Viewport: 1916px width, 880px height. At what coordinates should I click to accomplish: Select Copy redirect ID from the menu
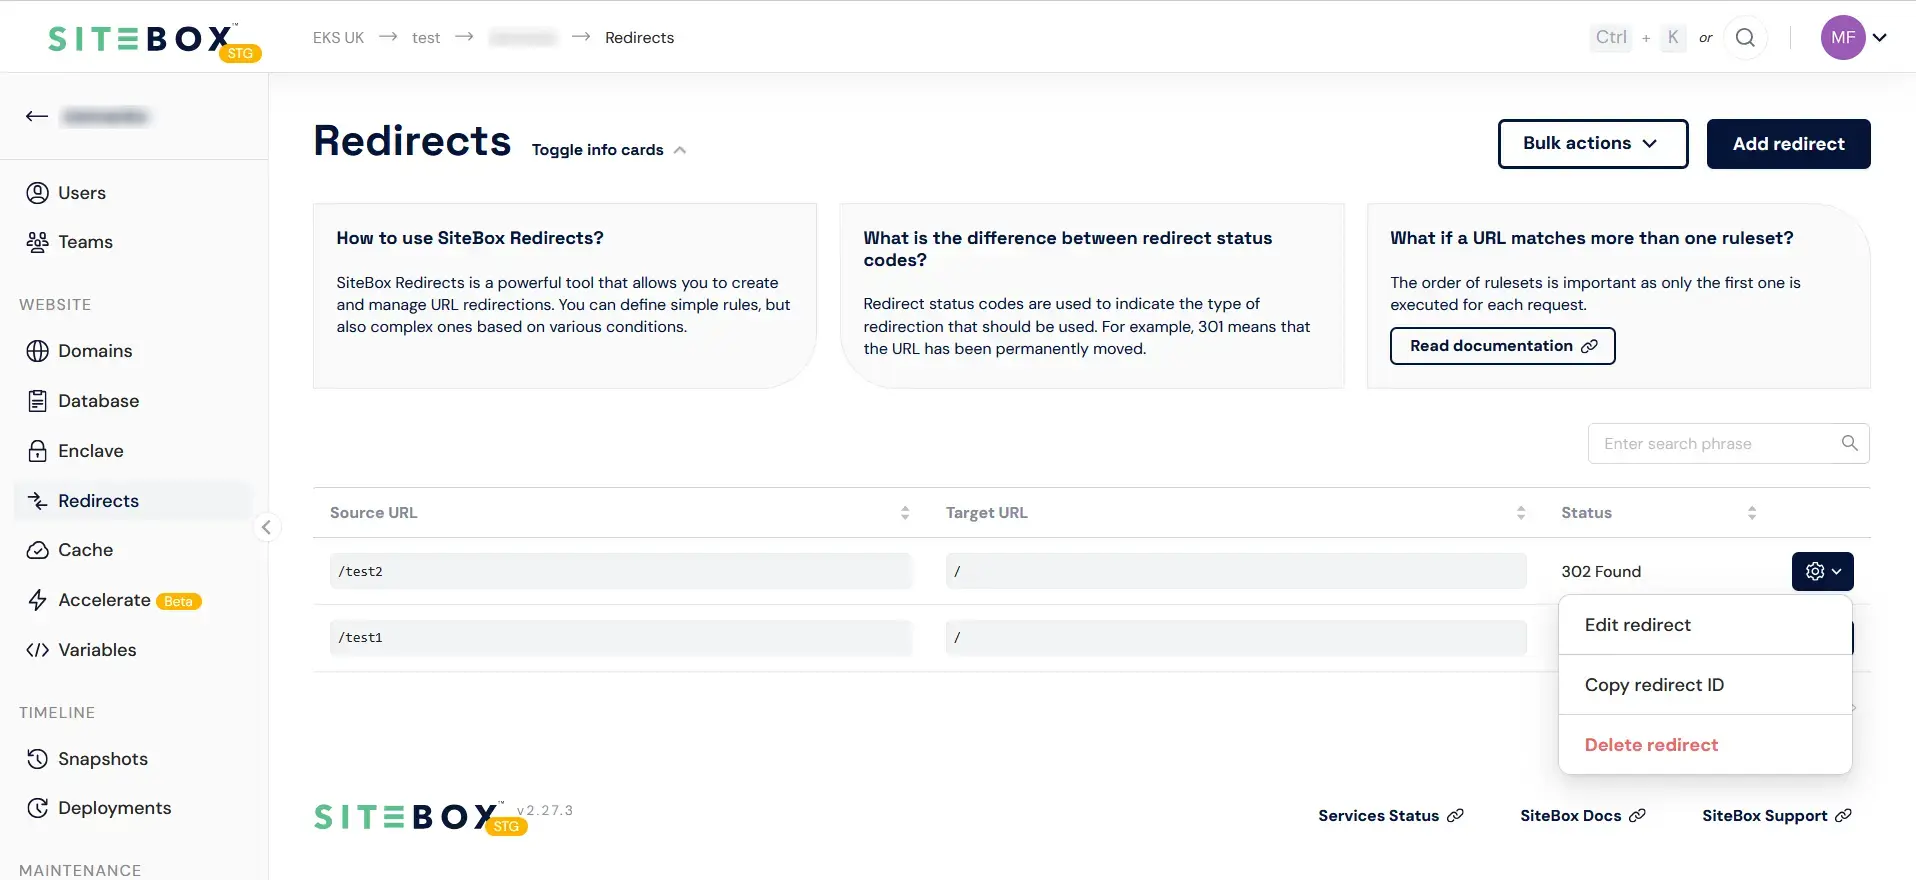1705,685
